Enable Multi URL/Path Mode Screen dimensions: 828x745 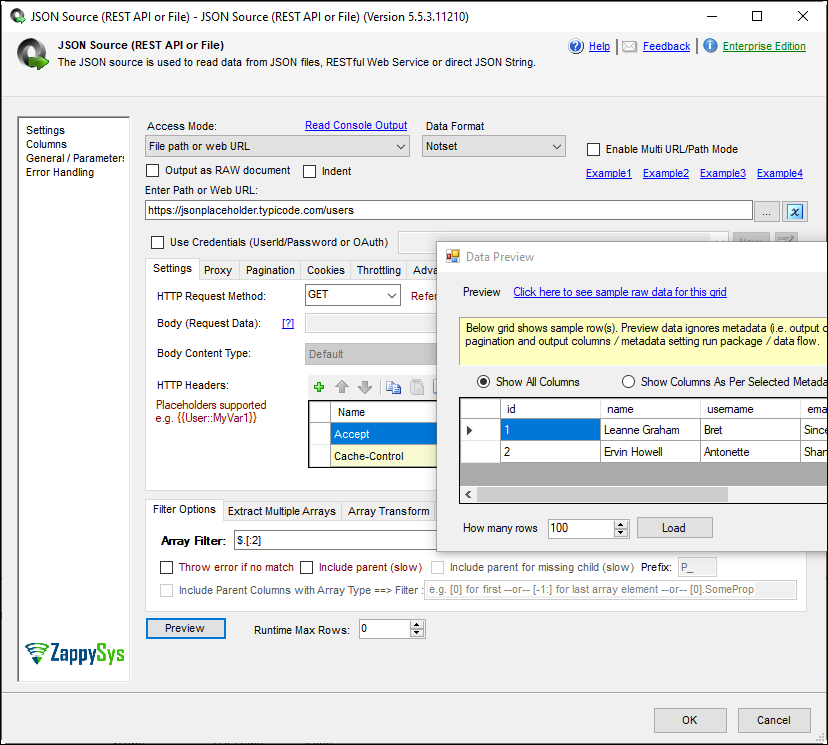(x=594, y=149)
